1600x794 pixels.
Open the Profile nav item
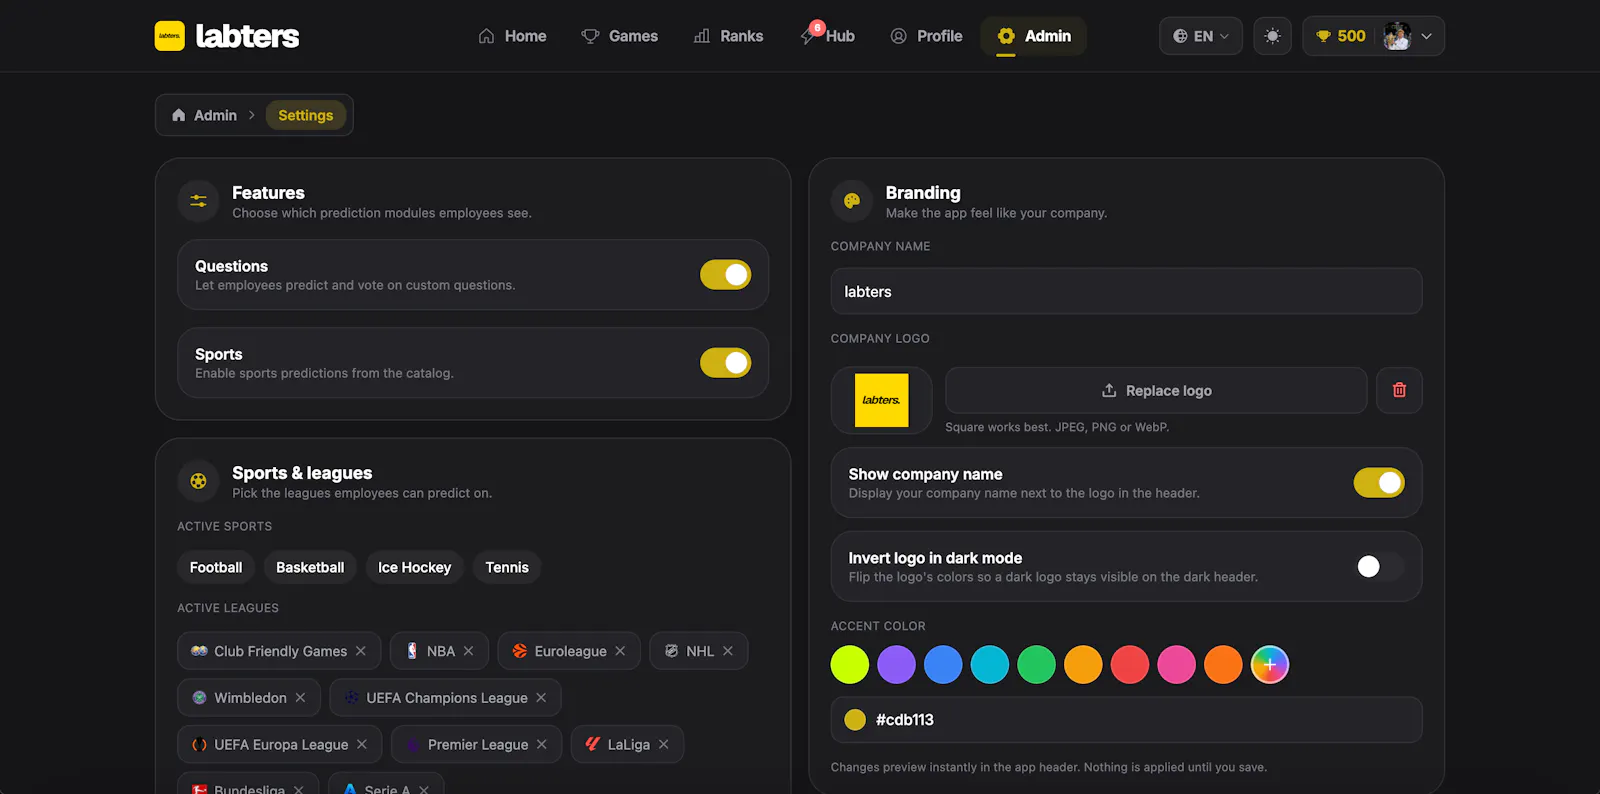[926, 36]
